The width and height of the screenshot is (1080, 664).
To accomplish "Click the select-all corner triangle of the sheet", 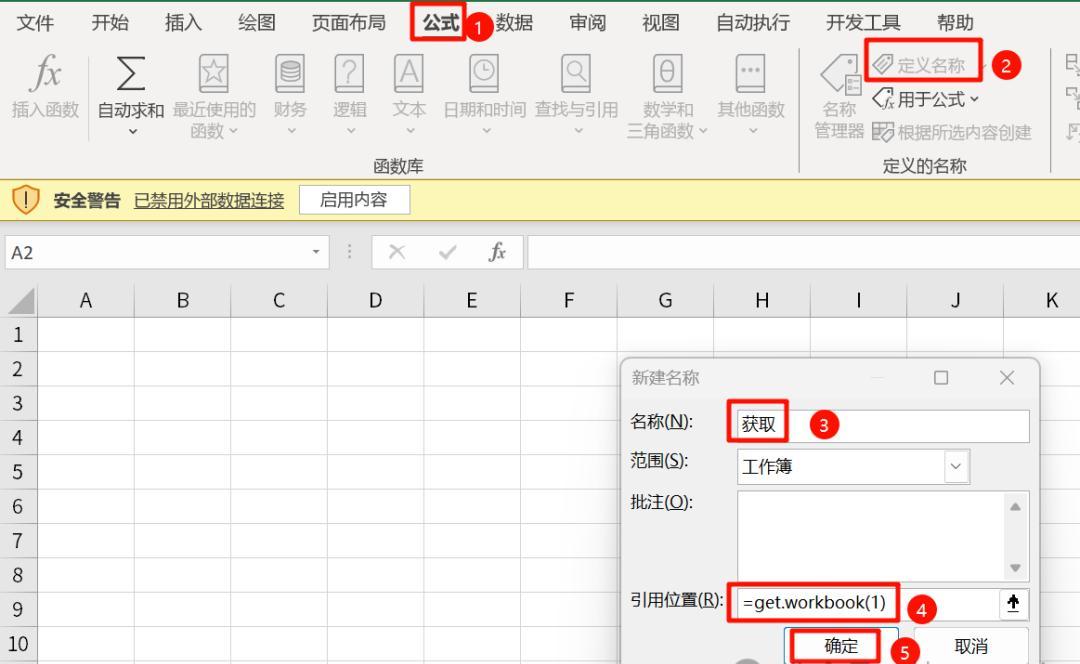I will [21, 301].
